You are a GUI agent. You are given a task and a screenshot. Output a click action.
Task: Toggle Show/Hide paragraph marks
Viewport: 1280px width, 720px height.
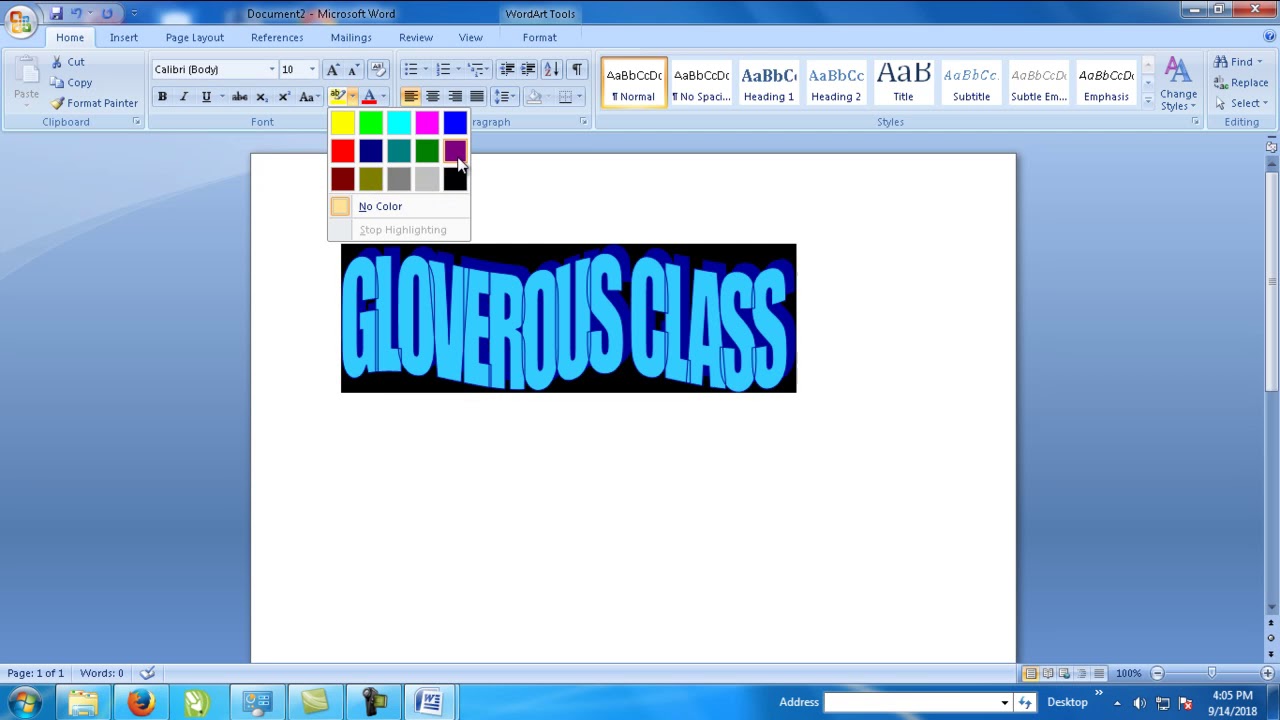point(577,69)
